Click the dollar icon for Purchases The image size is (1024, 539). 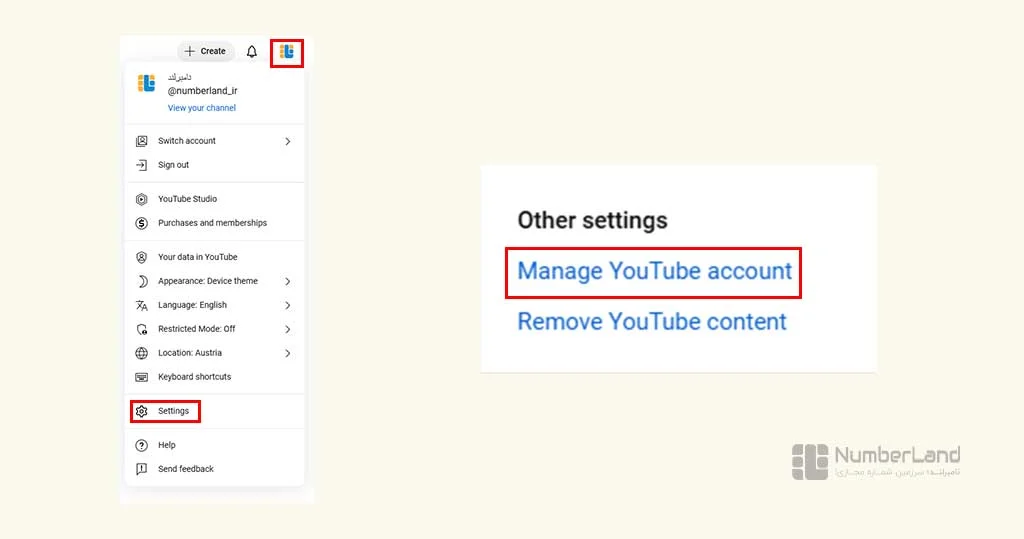click(141, 223)
